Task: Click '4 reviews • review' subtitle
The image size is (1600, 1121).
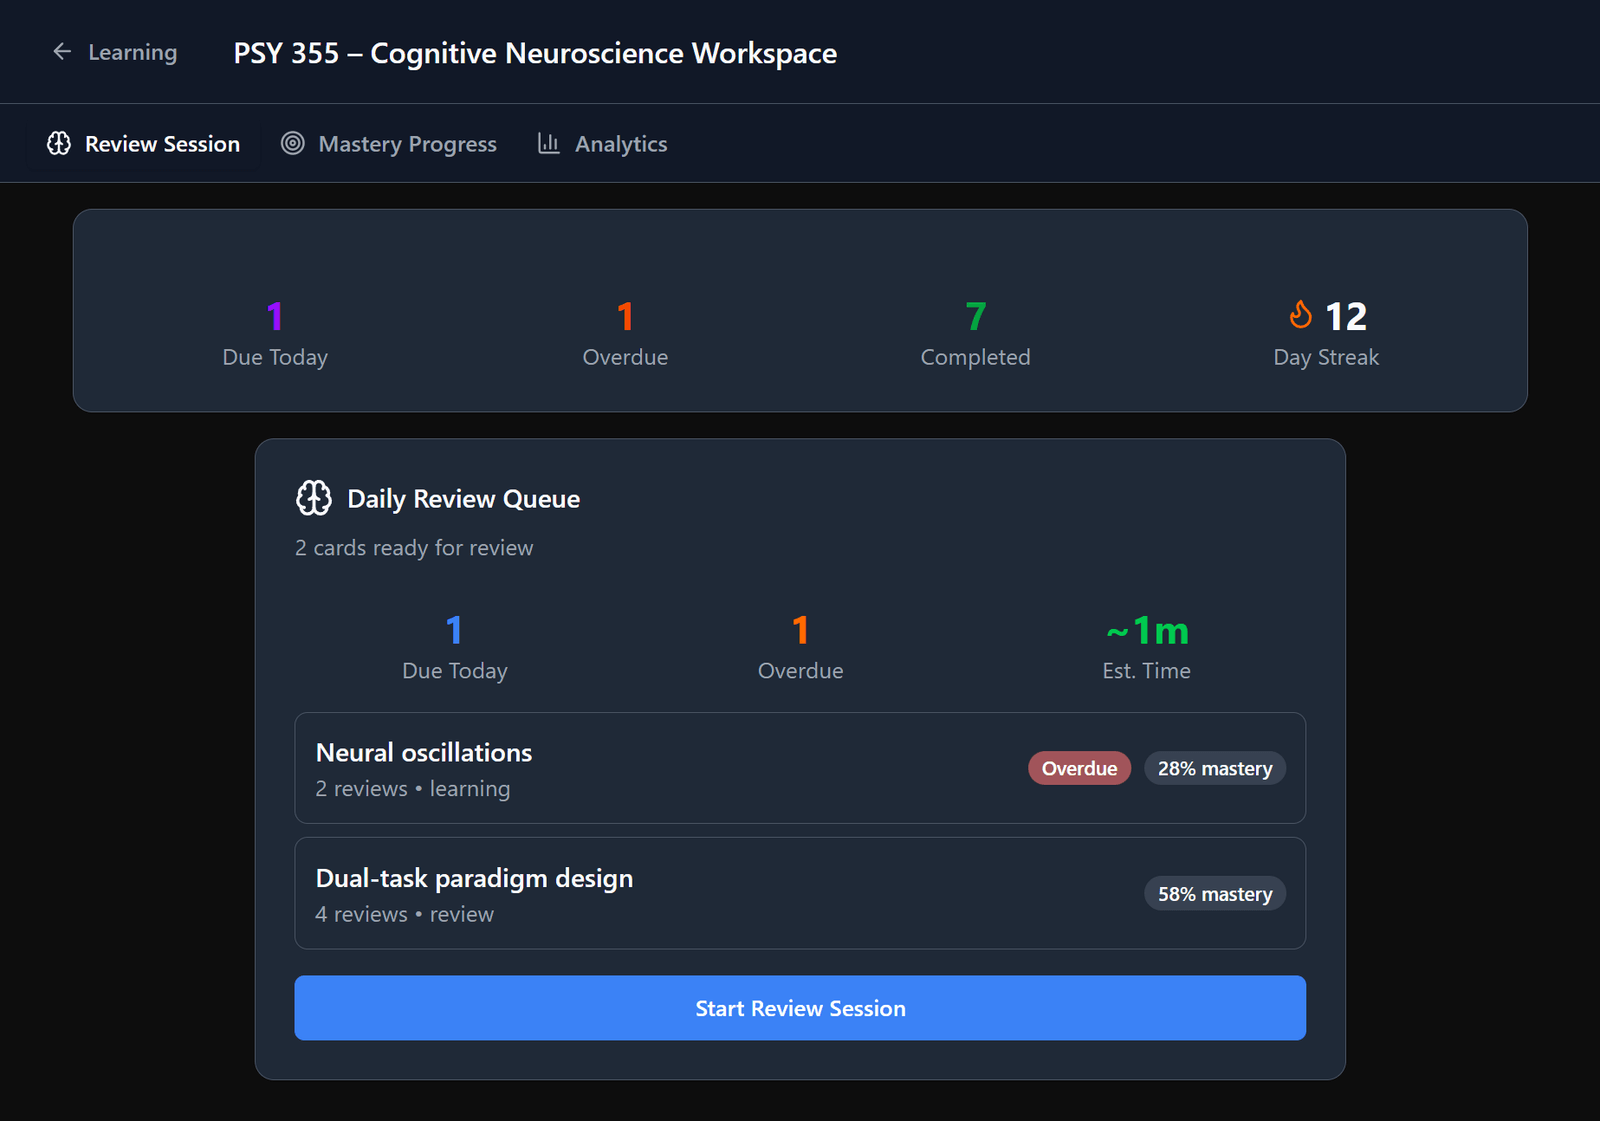Action: (405, 914)
